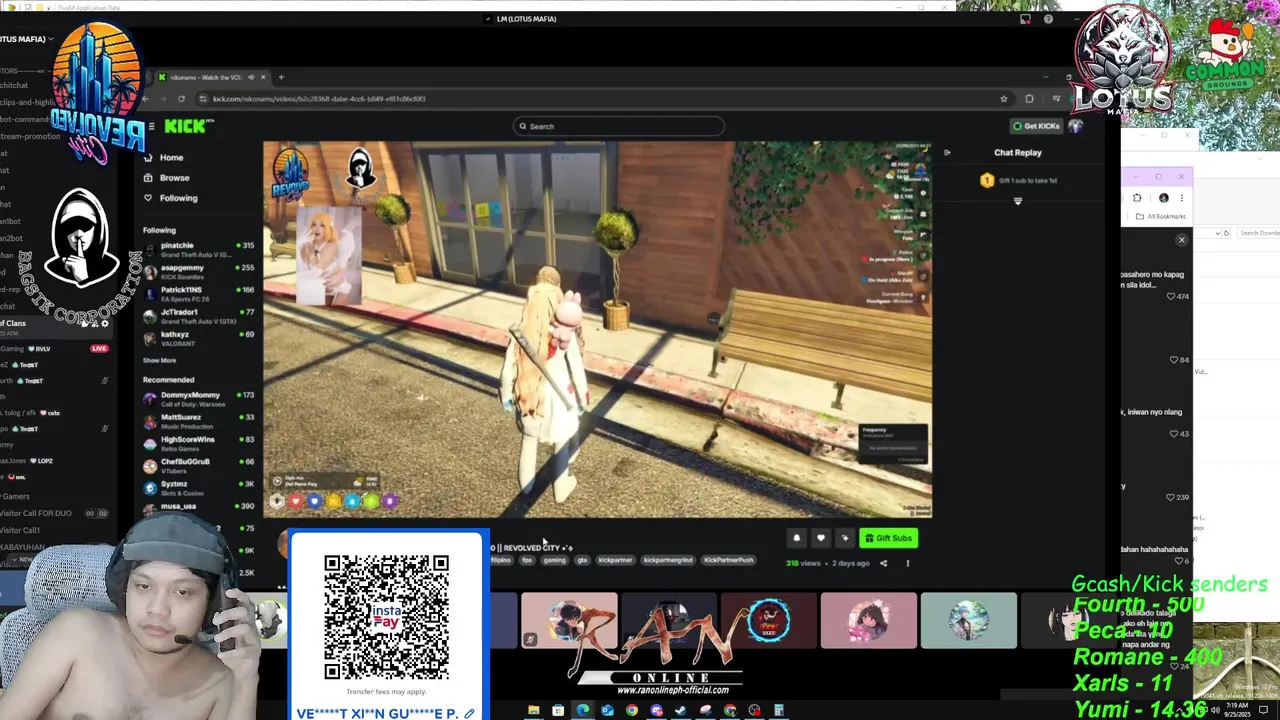Click the Kick video player
Image resolution: width=1280 pixels, height=720 pixels.
pyautogui.click(x=598, y=329)
